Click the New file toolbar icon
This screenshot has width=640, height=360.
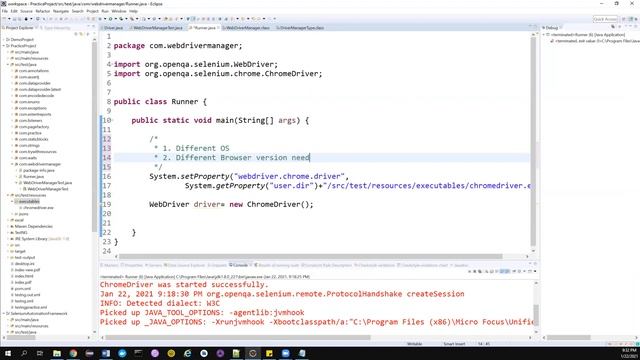[x=5, y=19]
